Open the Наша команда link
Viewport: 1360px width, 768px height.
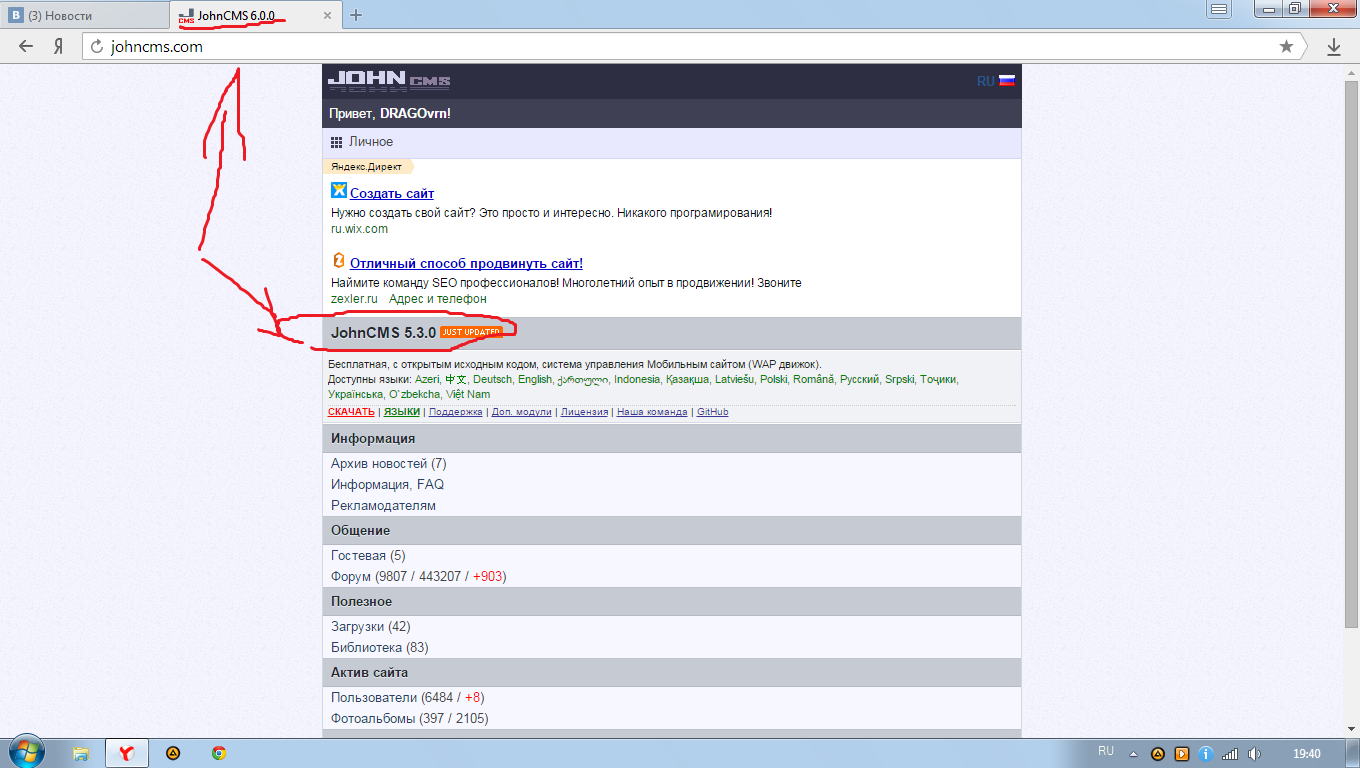click(x=652, y=412)
